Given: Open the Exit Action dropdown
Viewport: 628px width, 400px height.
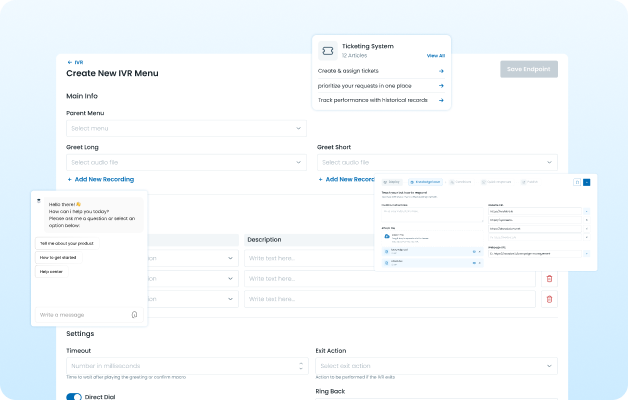Looking at the screenshot, I should (x=436, y=366).
